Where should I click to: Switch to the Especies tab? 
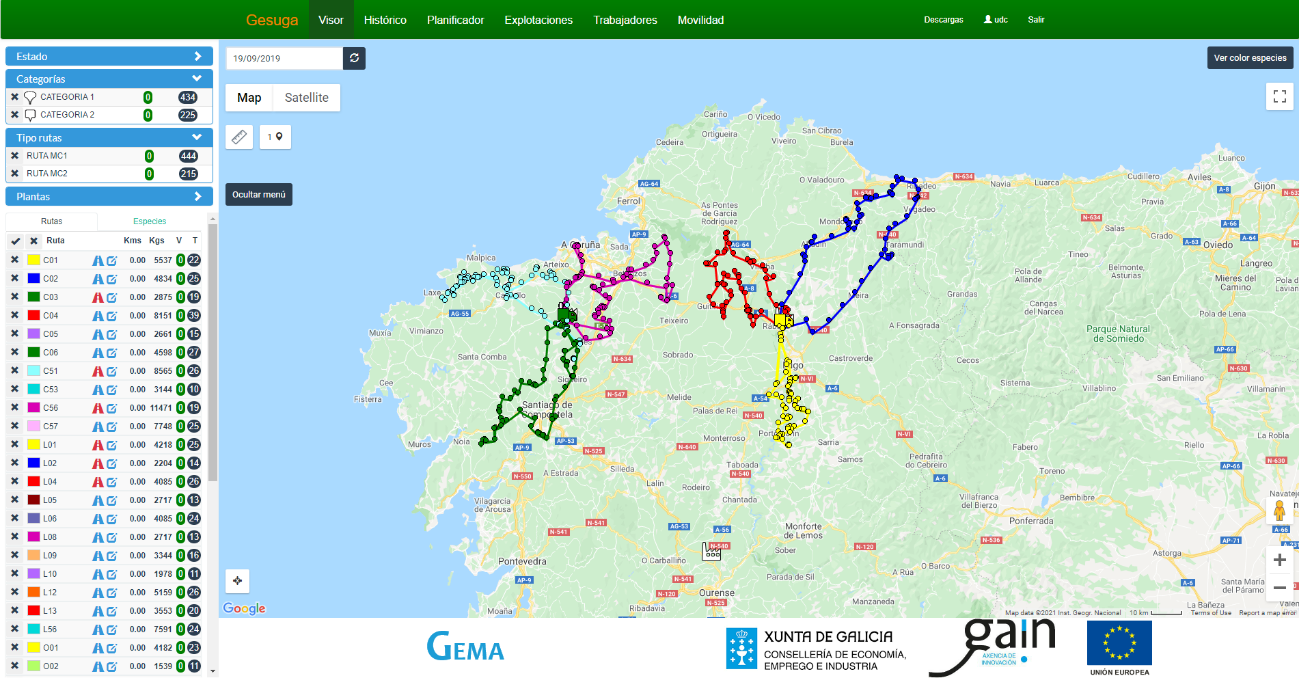(150, 221)
